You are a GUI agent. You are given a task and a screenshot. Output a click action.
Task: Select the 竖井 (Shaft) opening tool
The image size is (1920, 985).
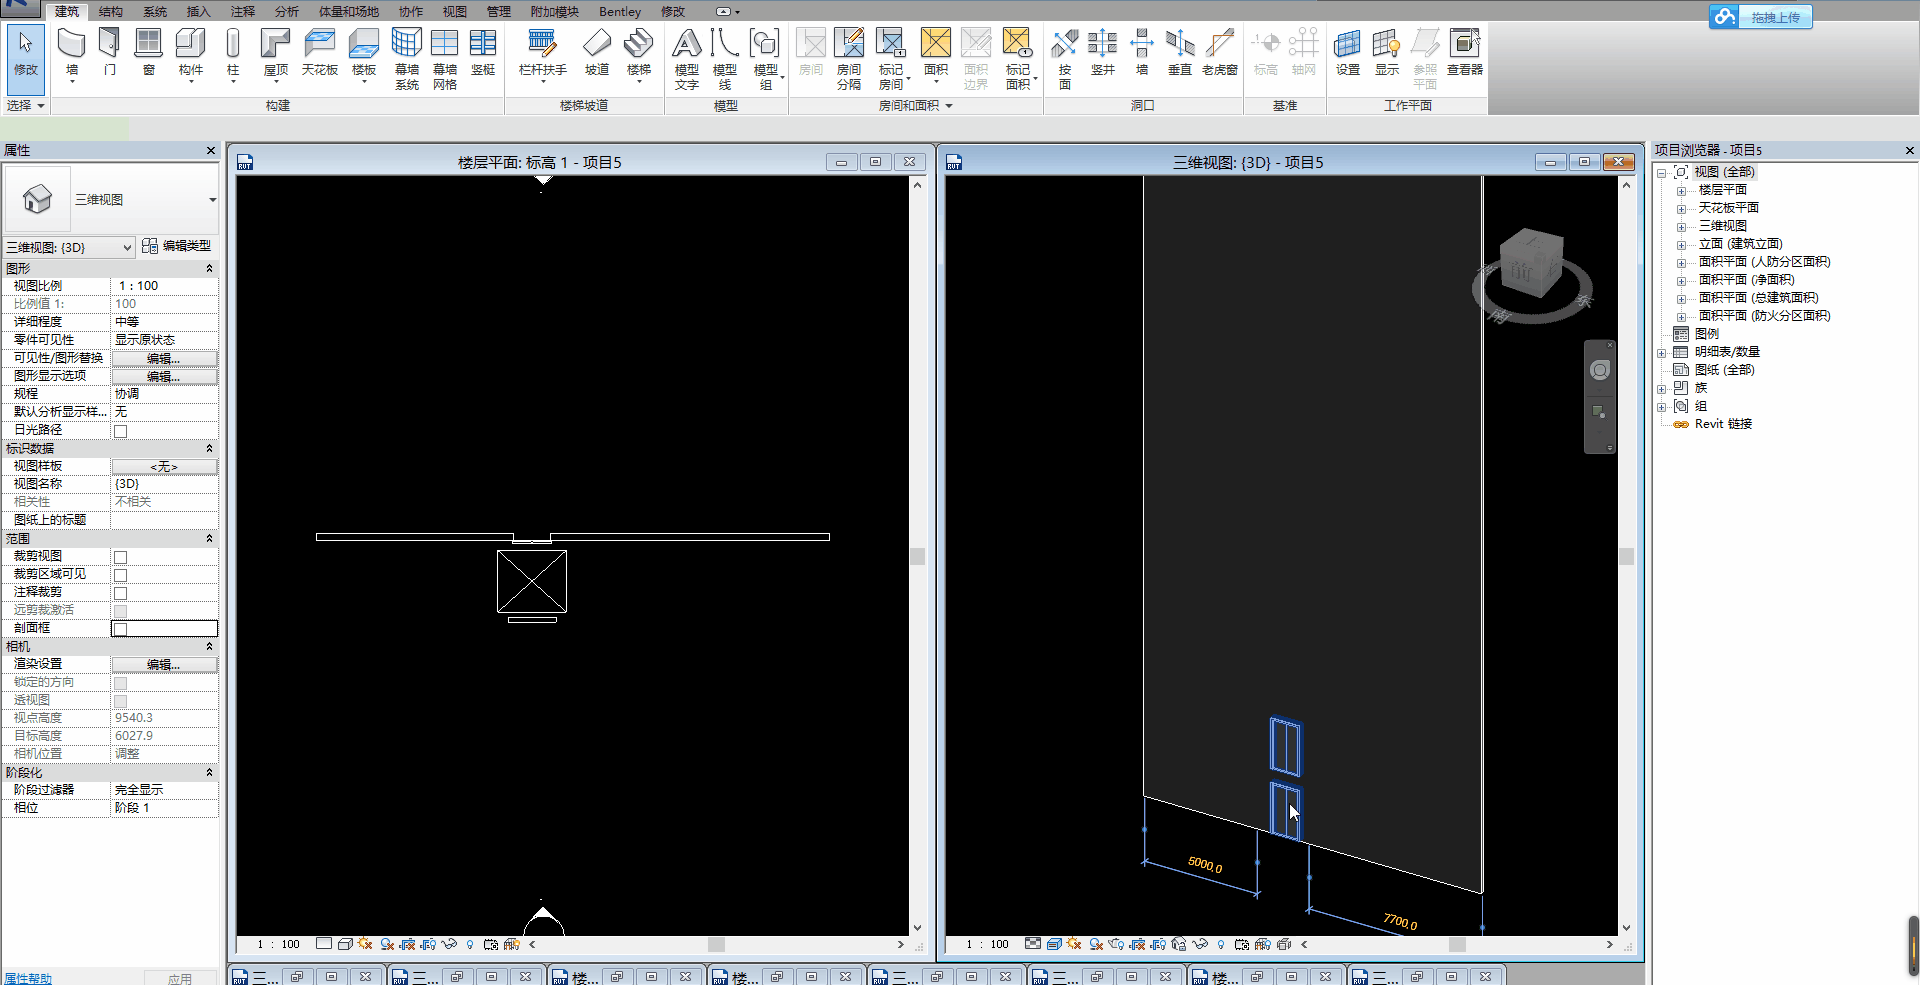1103,53
